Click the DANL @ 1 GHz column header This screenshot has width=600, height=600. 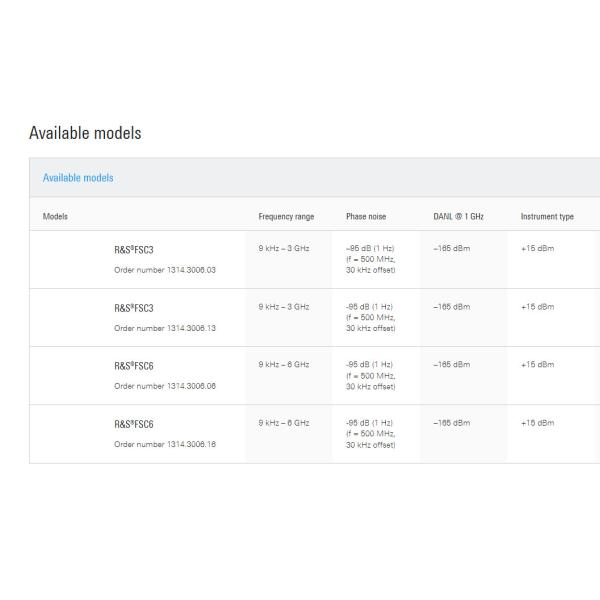pos(458,217)
